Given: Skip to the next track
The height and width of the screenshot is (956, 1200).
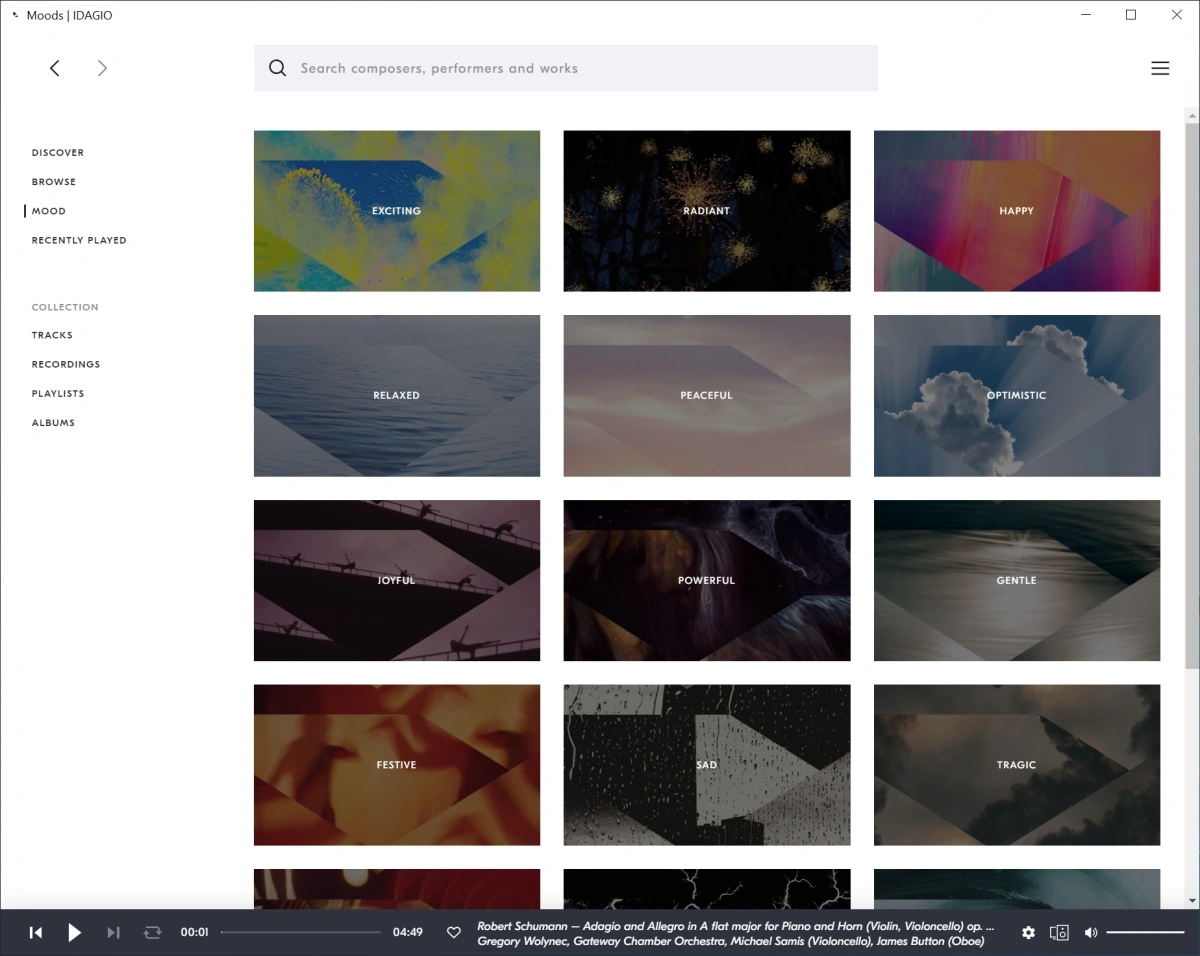Looking at the screenshot, I should coord(113,932).
